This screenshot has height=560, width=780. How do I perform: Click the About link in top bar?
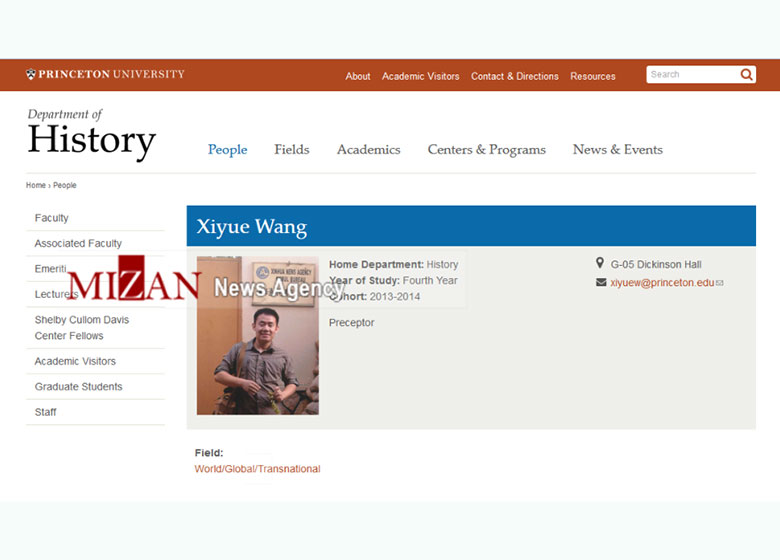point(358,76)
